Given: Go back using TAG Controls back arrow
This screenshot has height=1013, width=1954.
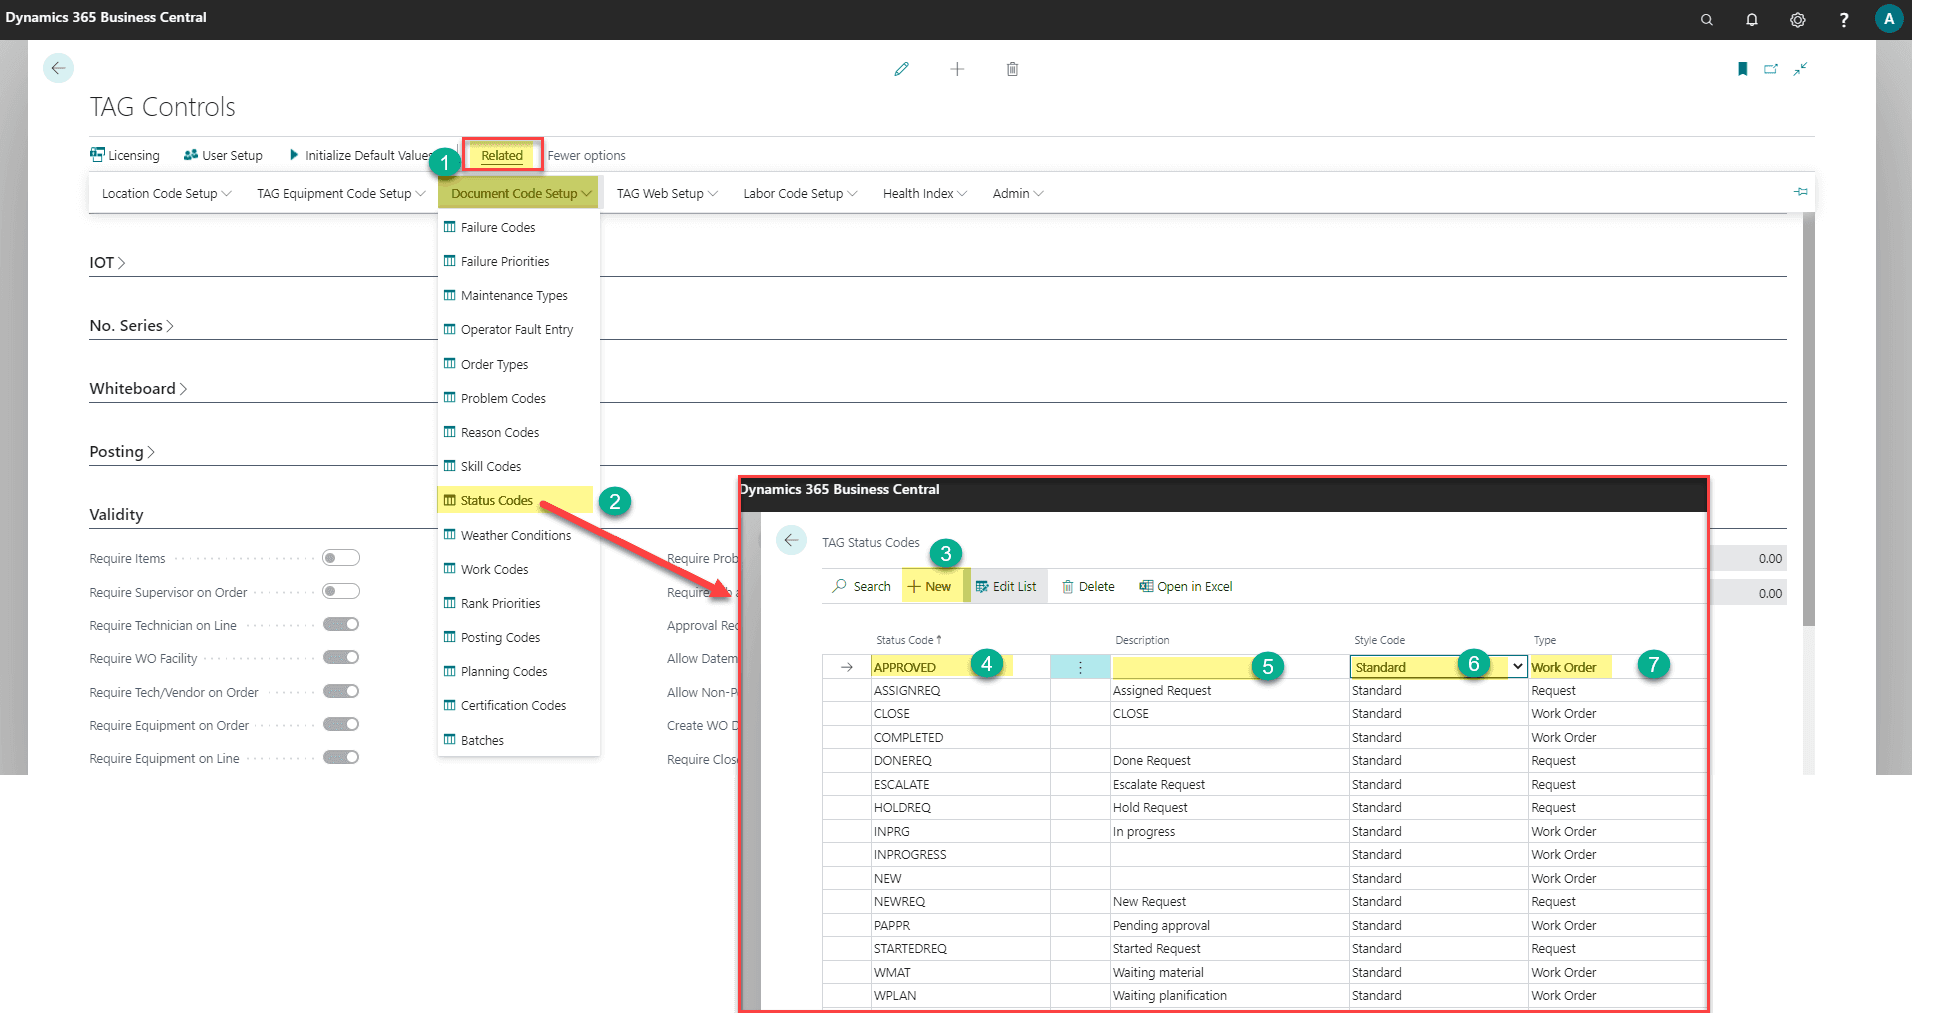Looking at the screenshot, I should pyautogui.click(x=58, y=68).
